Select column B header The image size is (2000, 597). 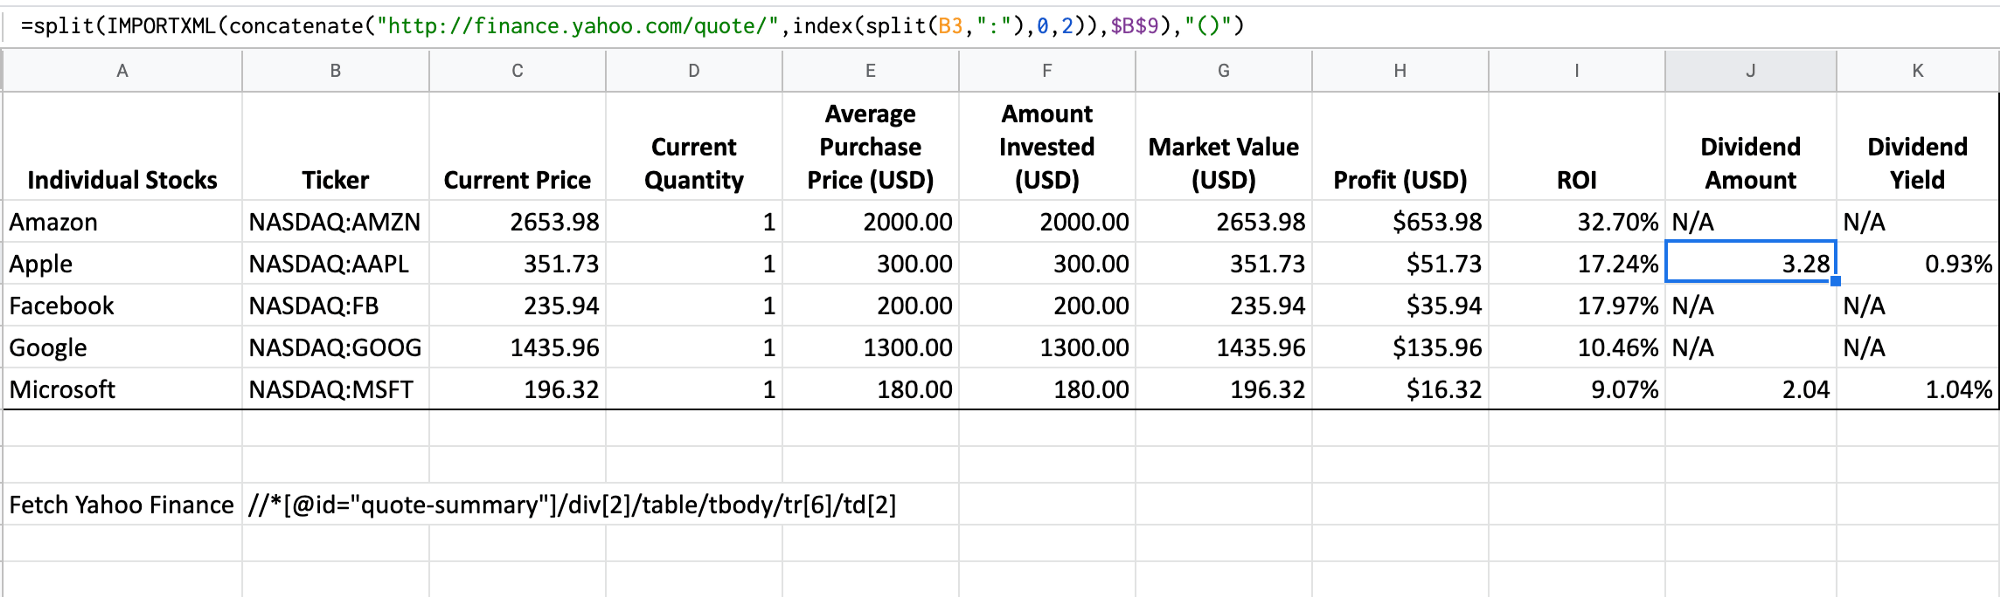pos(335,71)
